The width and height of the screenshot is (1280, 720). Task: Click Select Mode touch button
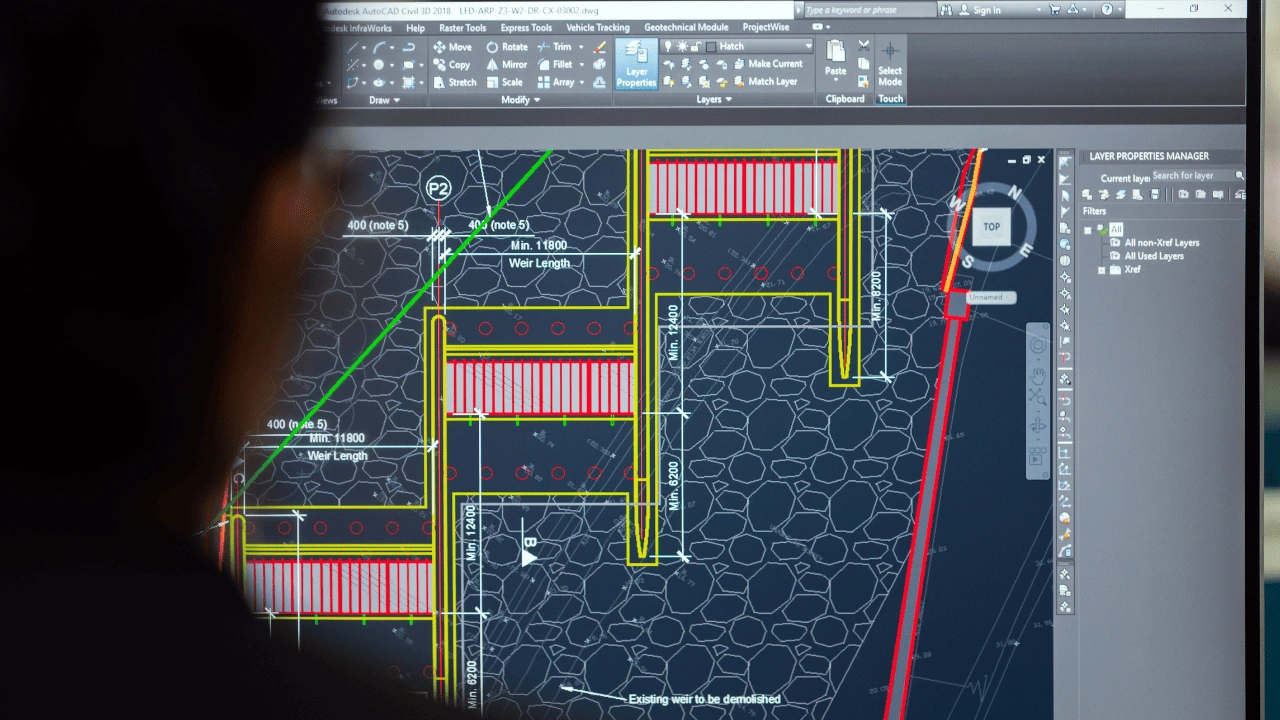(x=890, y=65)
